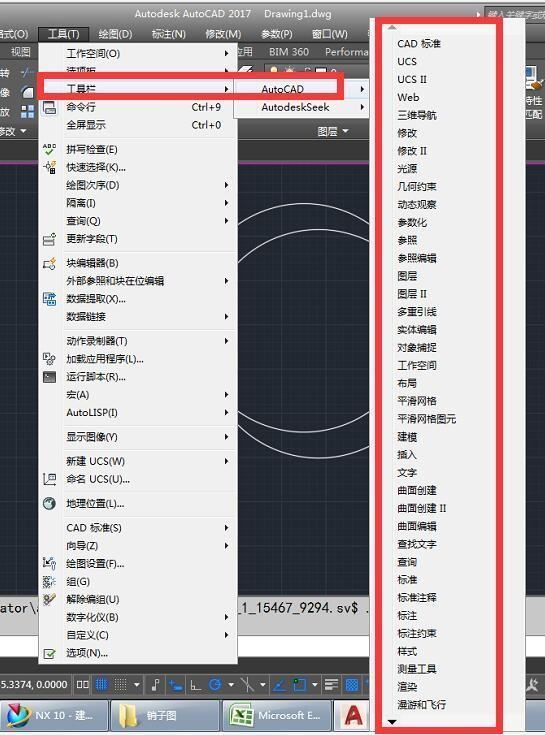
Task: Click the model space icon in status bar
Action: pos(82,685)
